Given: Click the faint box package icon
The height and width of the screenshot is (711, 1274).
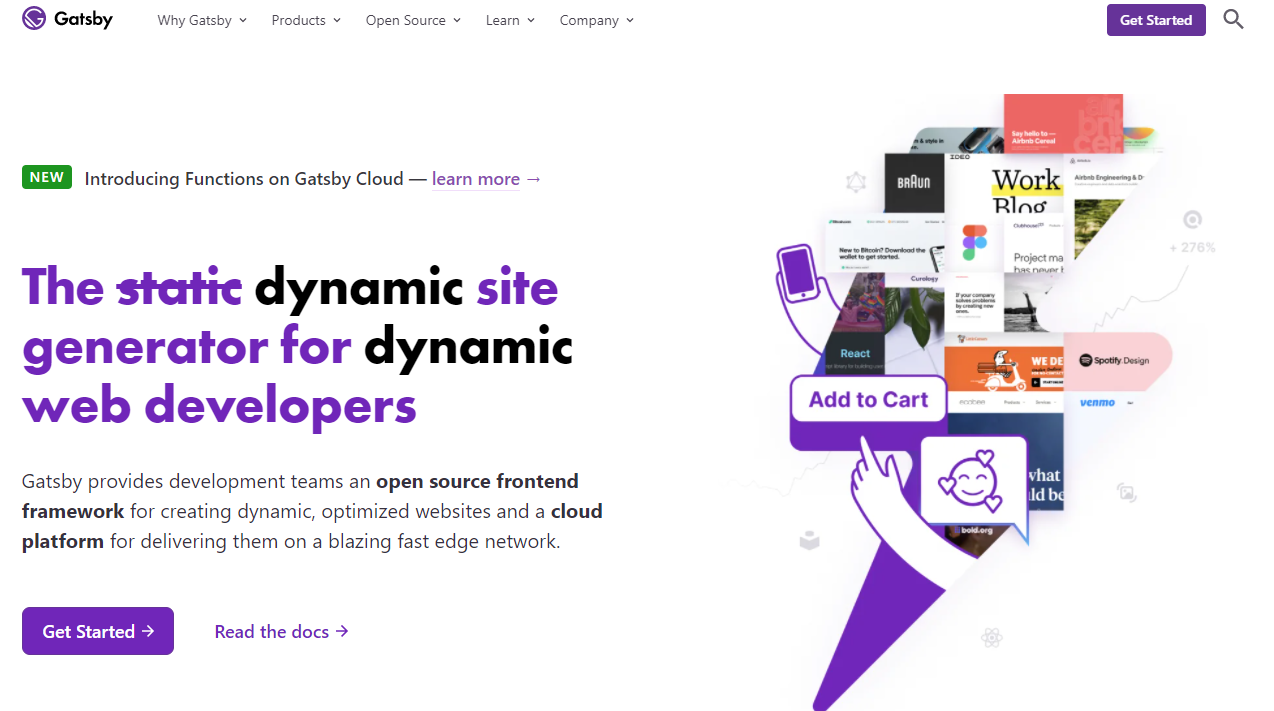Looking at the screenshot, I should [809, 540].
